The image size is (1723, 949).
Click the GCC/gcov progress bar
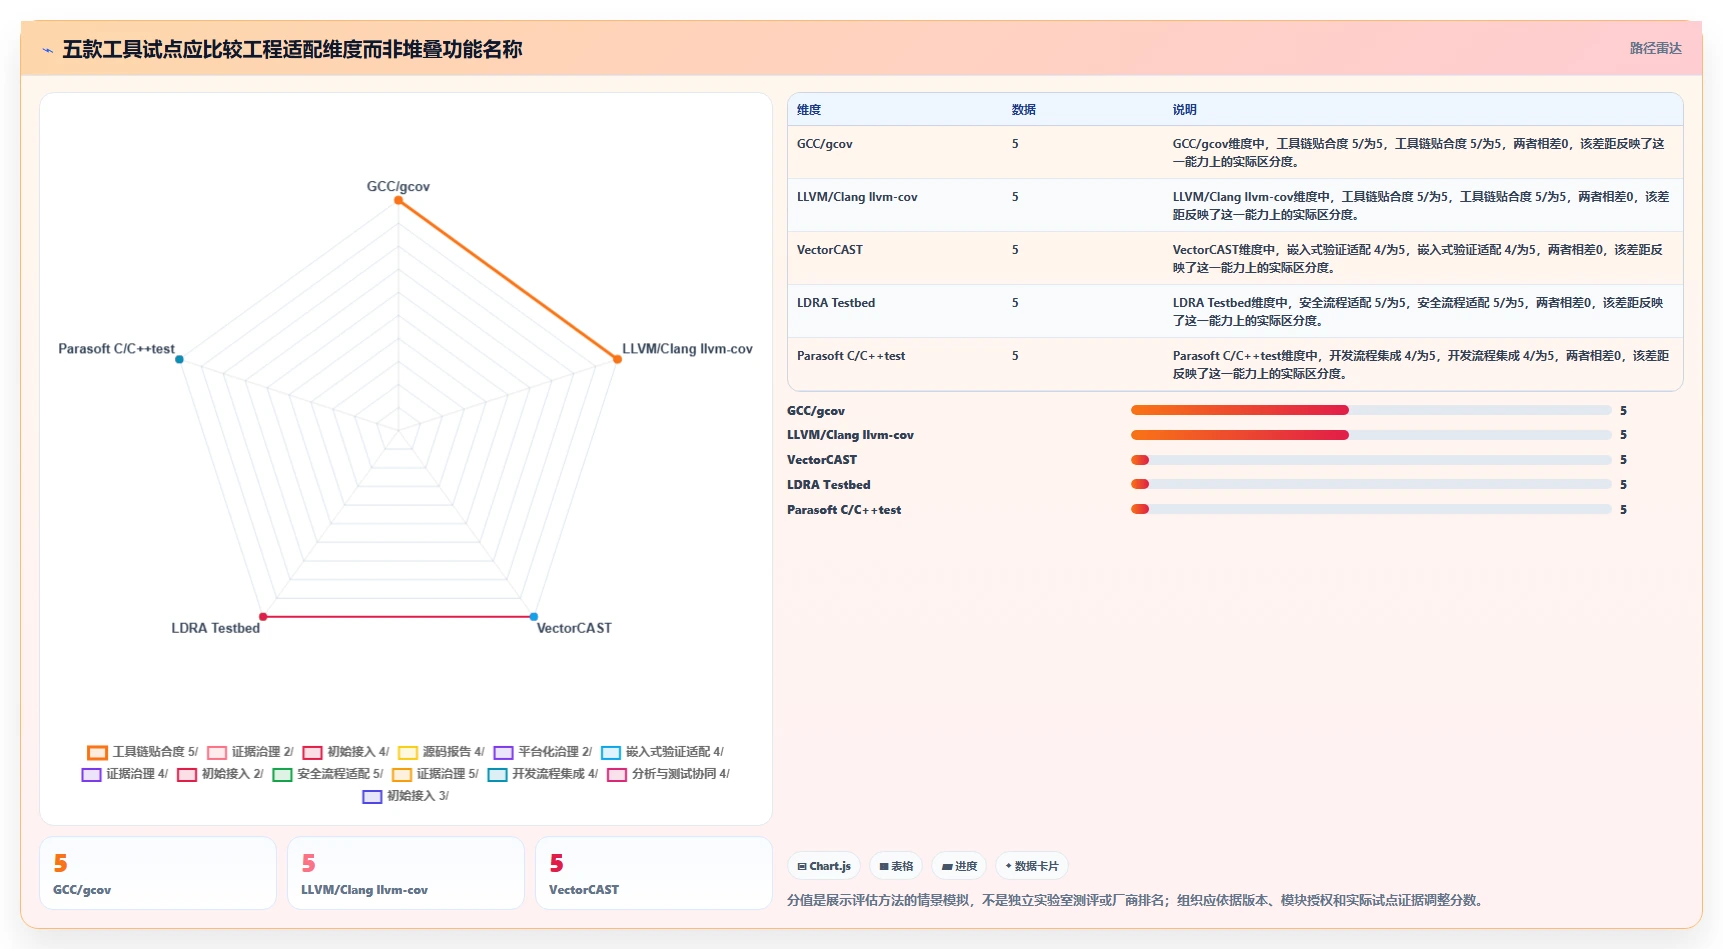tap(1371, 410)
